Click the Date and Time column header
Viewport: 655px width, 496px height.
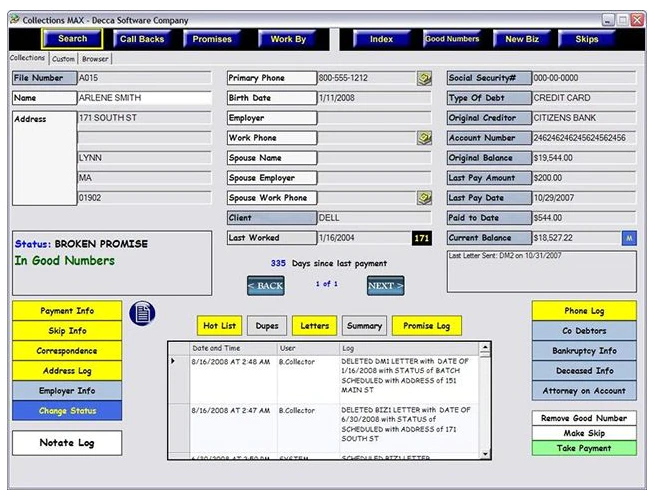point(233,348)
